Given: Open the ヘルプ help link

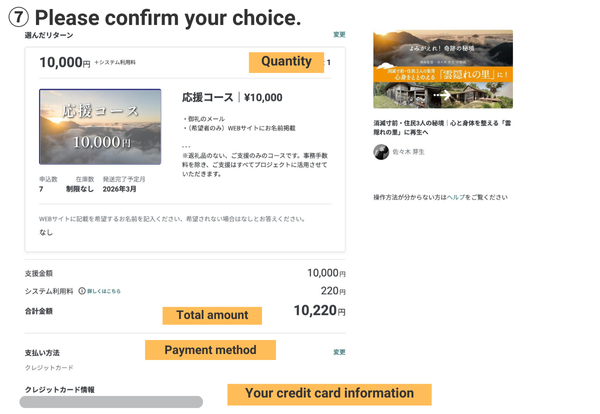Looking at the screenshot, I should coord(456,197).
